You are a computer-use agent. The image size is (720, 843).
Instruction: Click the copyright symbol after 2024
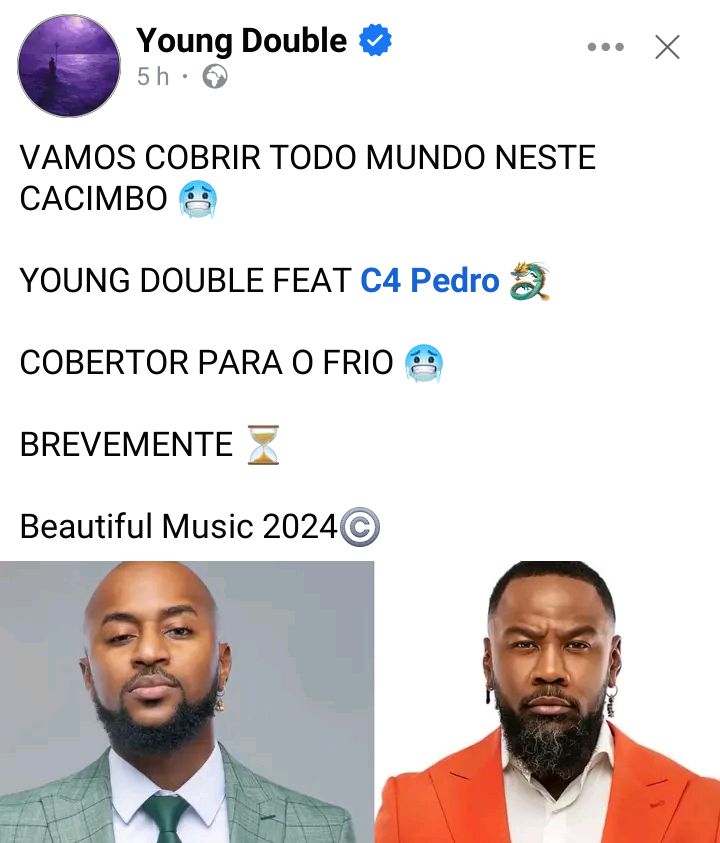(360, 527)
